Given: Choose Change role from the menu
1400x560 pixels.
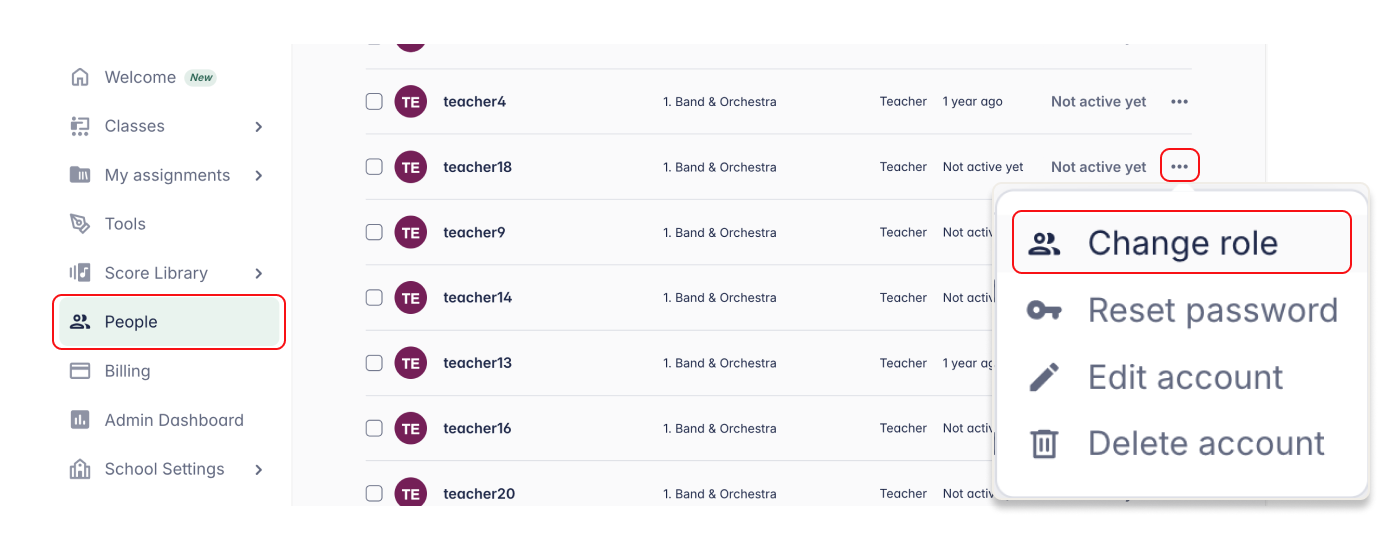Looking at the screenshot, I should pos(1182,243).
